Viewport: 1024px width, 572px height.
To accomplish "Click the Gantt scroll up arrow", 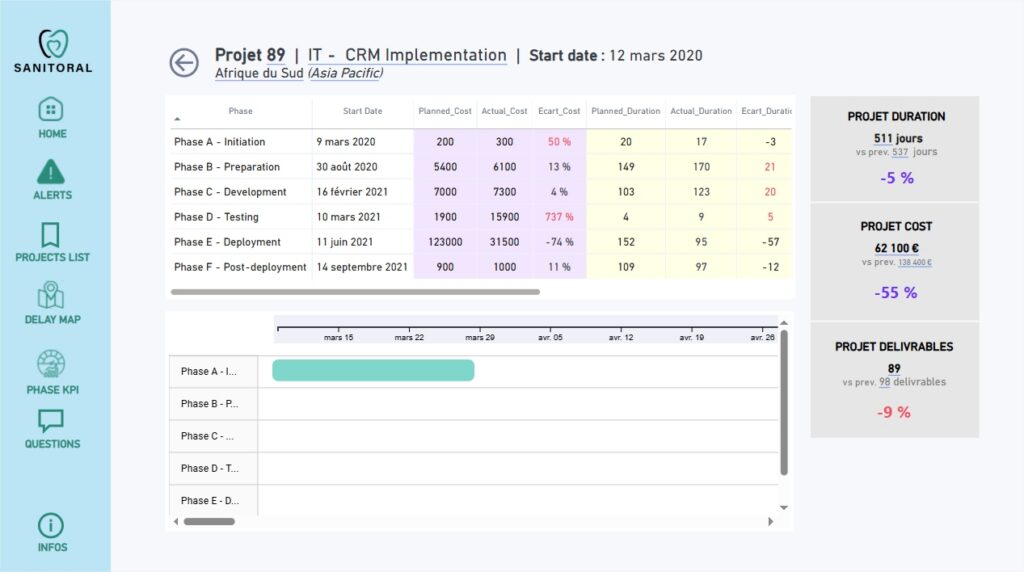I will pyautogui.click(x=784, y=323).
